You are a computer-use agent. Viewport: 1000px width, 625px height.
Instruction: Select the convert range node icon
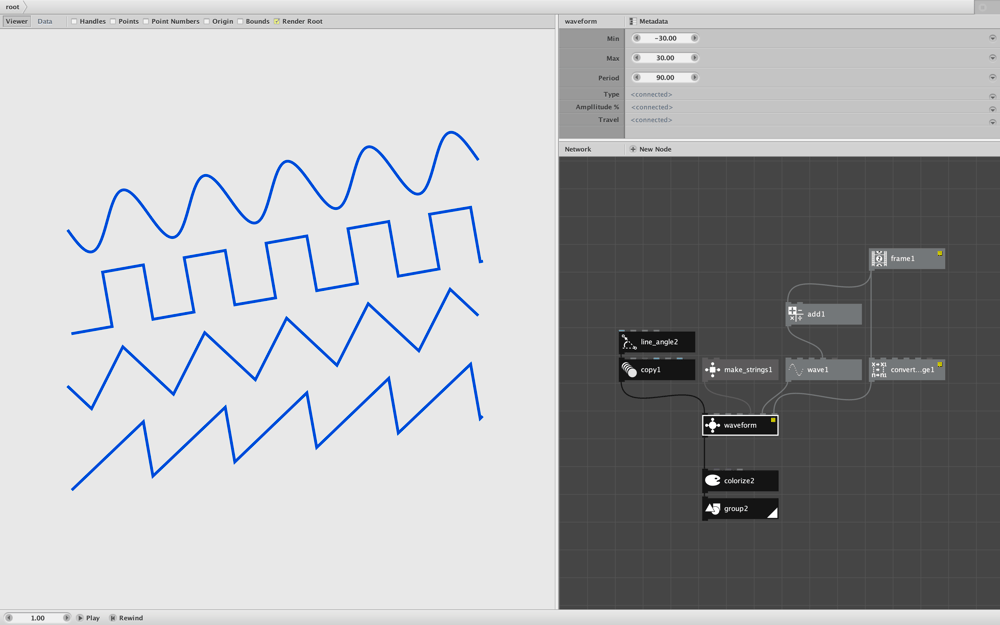click(879, 370)
